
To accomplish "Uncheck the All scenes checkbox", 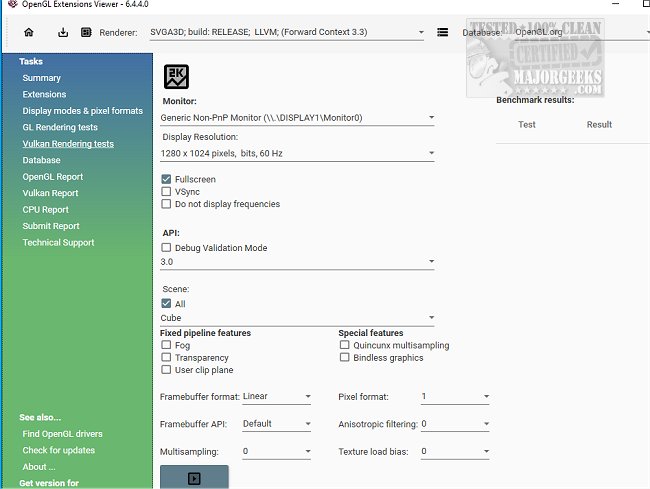I will [x=166, y=303].
